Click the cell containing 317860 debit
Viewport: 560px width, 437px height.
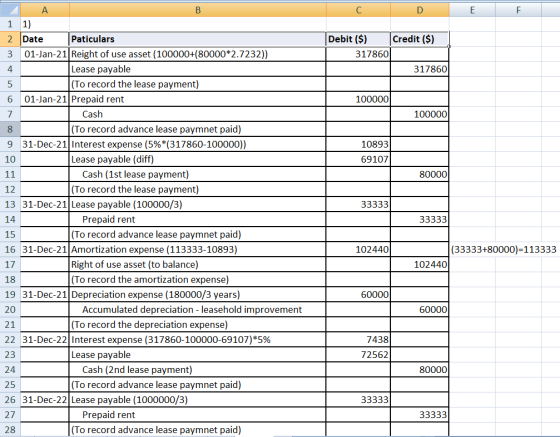click(358, 54)
